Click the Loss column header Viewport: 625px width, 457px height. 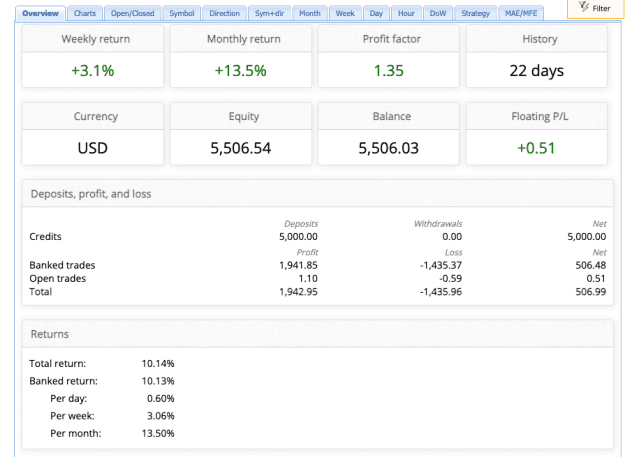coord(454,253)
